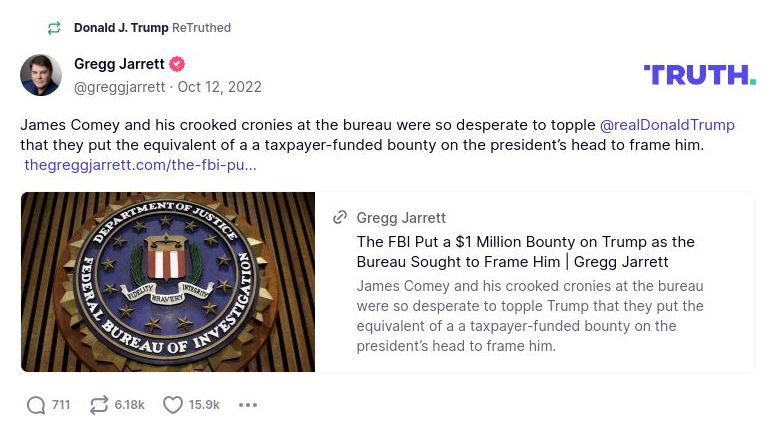Like the post with the heart icon

(173, 405)
